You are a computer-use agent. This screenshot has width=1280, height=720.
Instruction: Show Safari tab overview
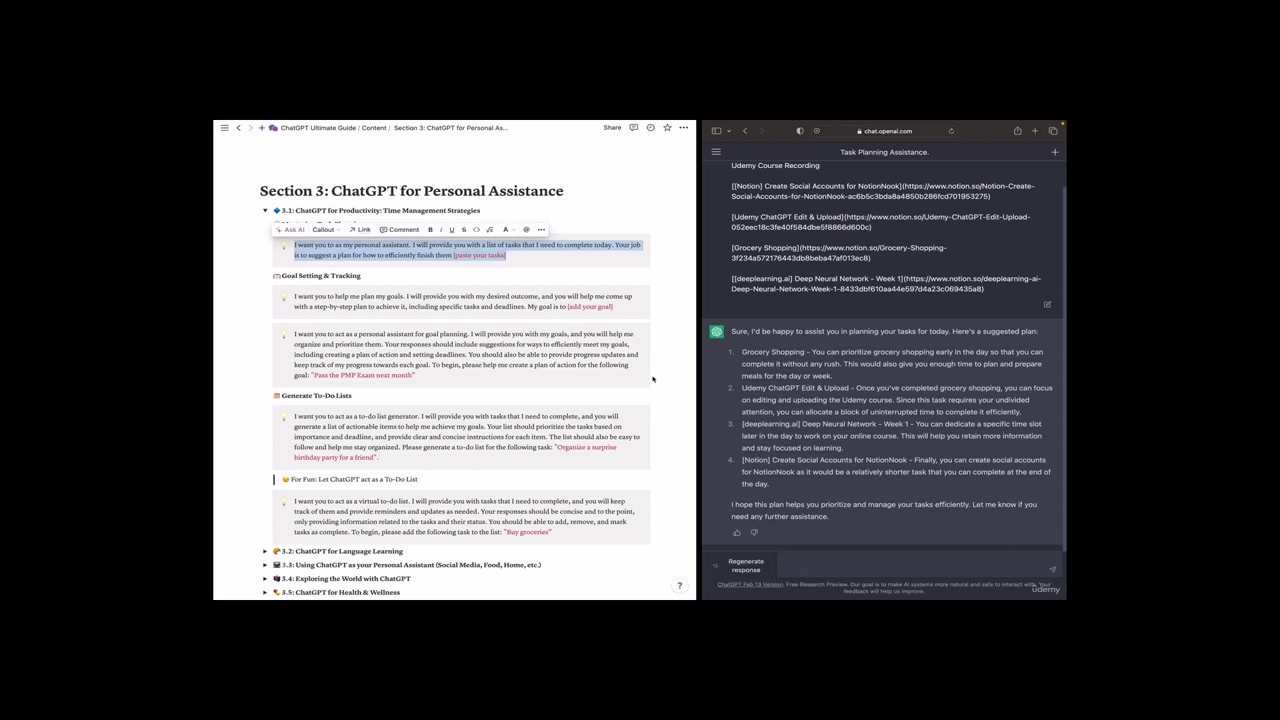[1053, 131]
